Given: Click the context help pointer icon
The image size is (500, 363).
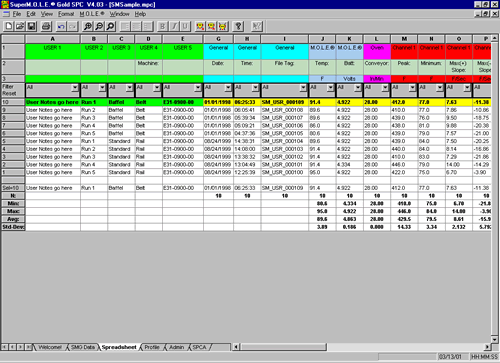Looking at the screenshot, I should coord(257,26).
